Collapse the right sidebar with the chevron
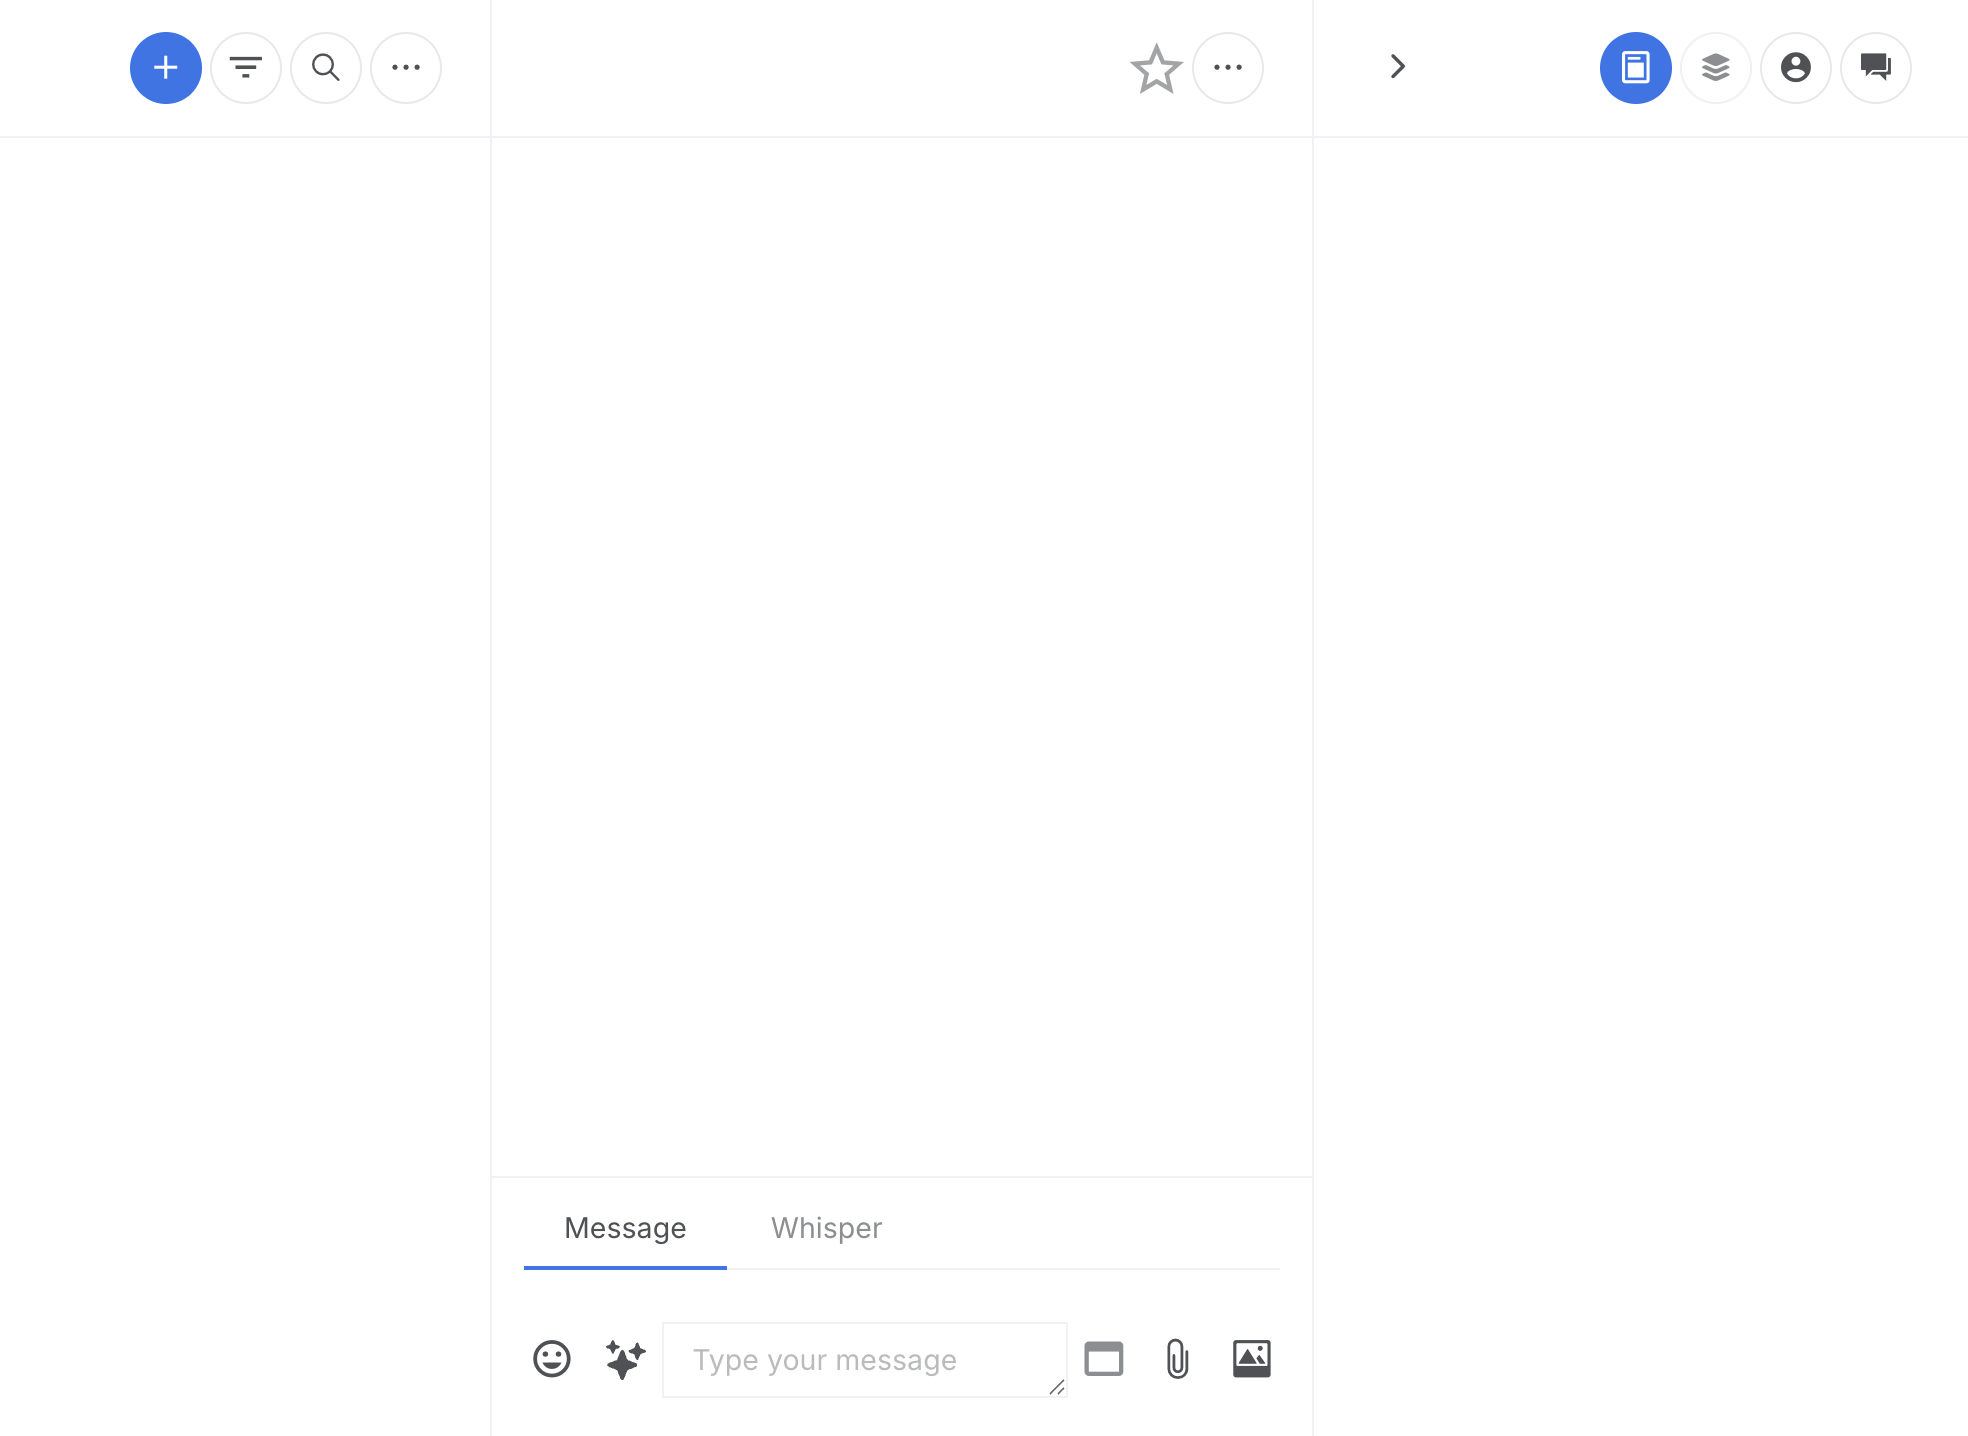This screenshot has width=1968, height=1436. tap(1397, 66)
